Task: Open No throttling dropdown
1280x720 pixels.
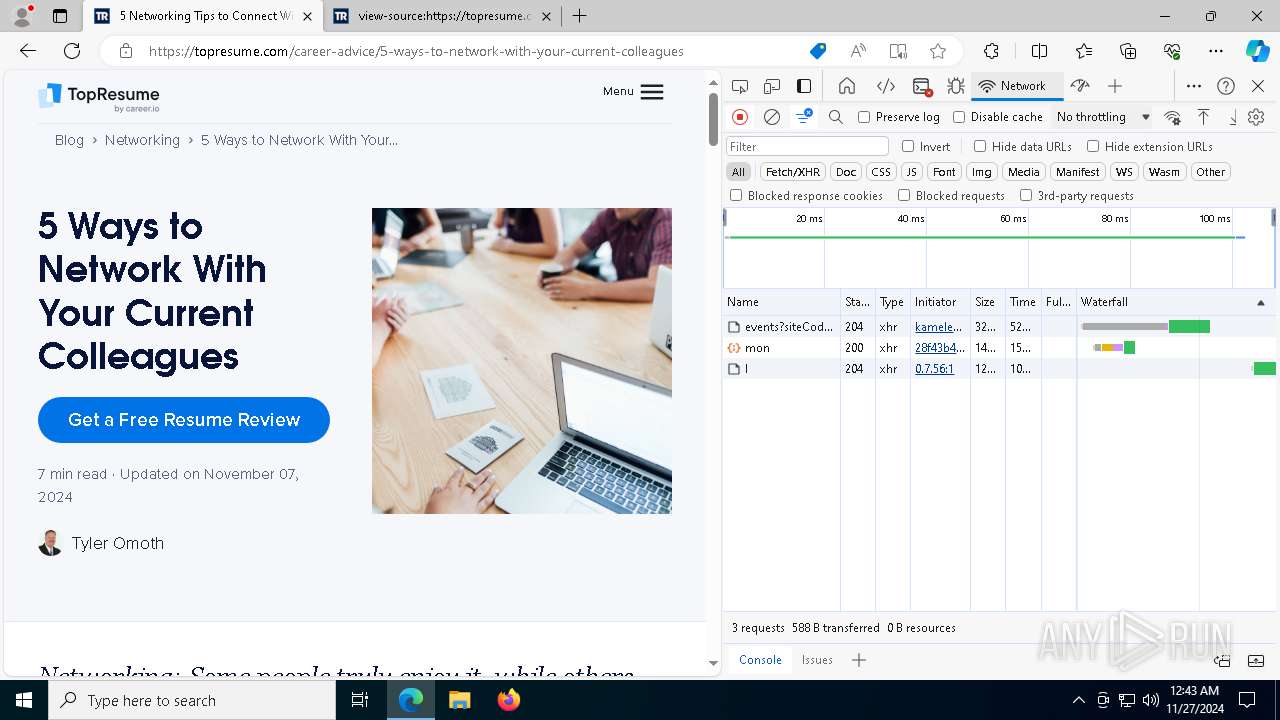Action: pyautogui.click(x=1103, y=117)
